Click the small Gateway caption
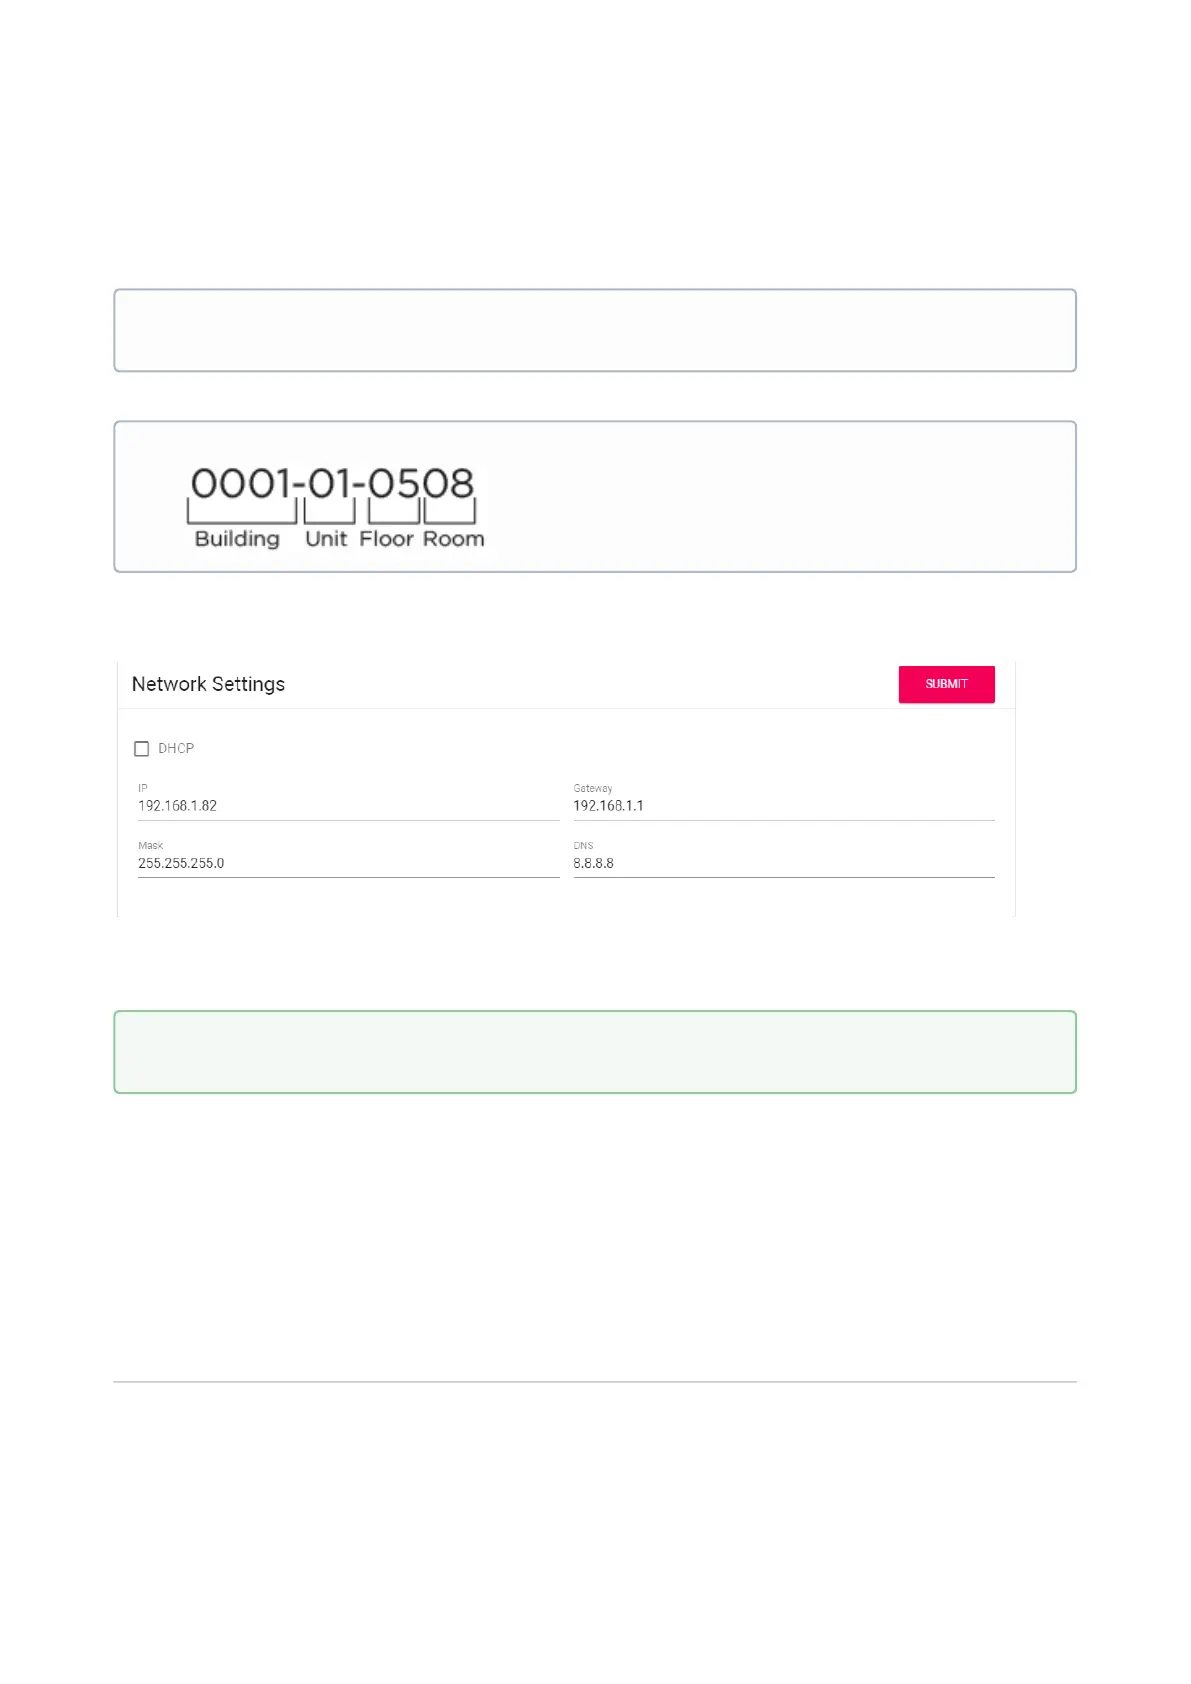1191x1684 pixels. click(x=592, y=788)
